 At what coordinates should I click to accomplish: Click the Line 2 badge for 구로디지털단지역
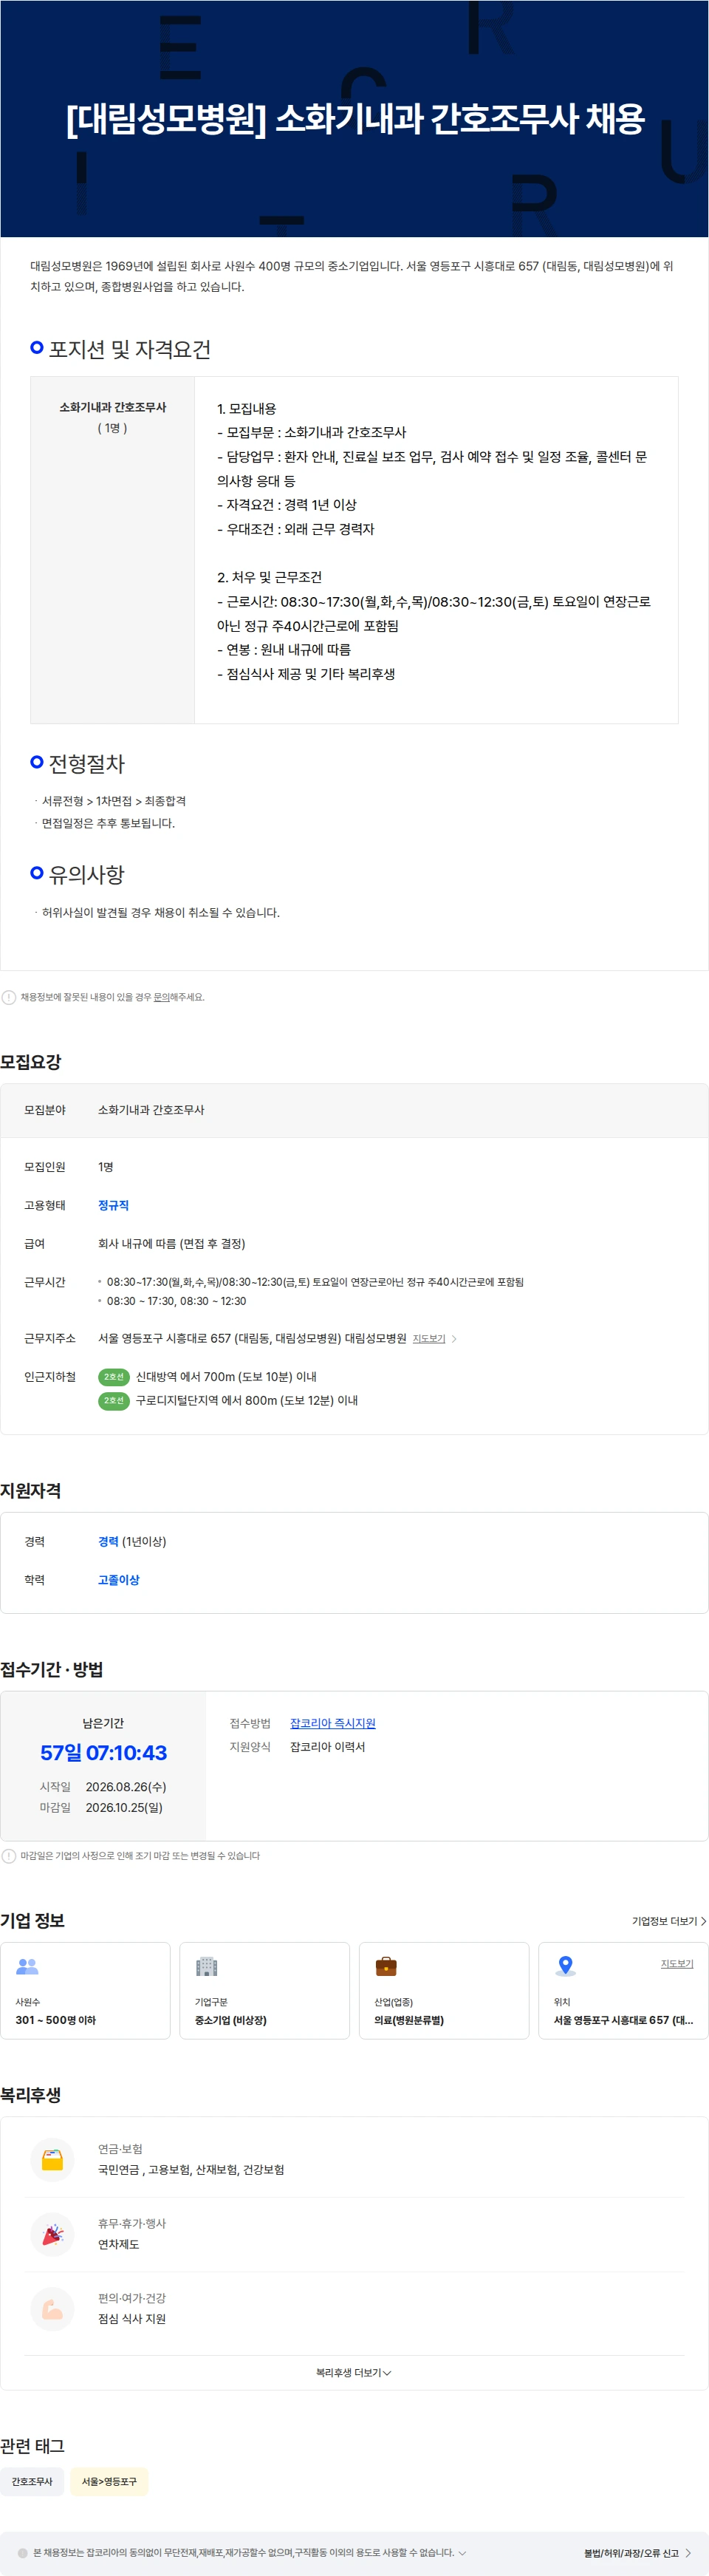pyautogui.click(x=114, y=1400)
